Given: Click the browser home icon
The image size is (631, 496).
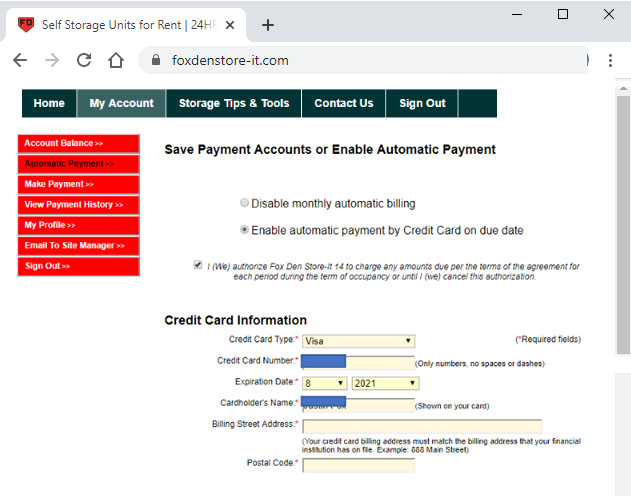Looking at the screenshot, I should [116, 60].
